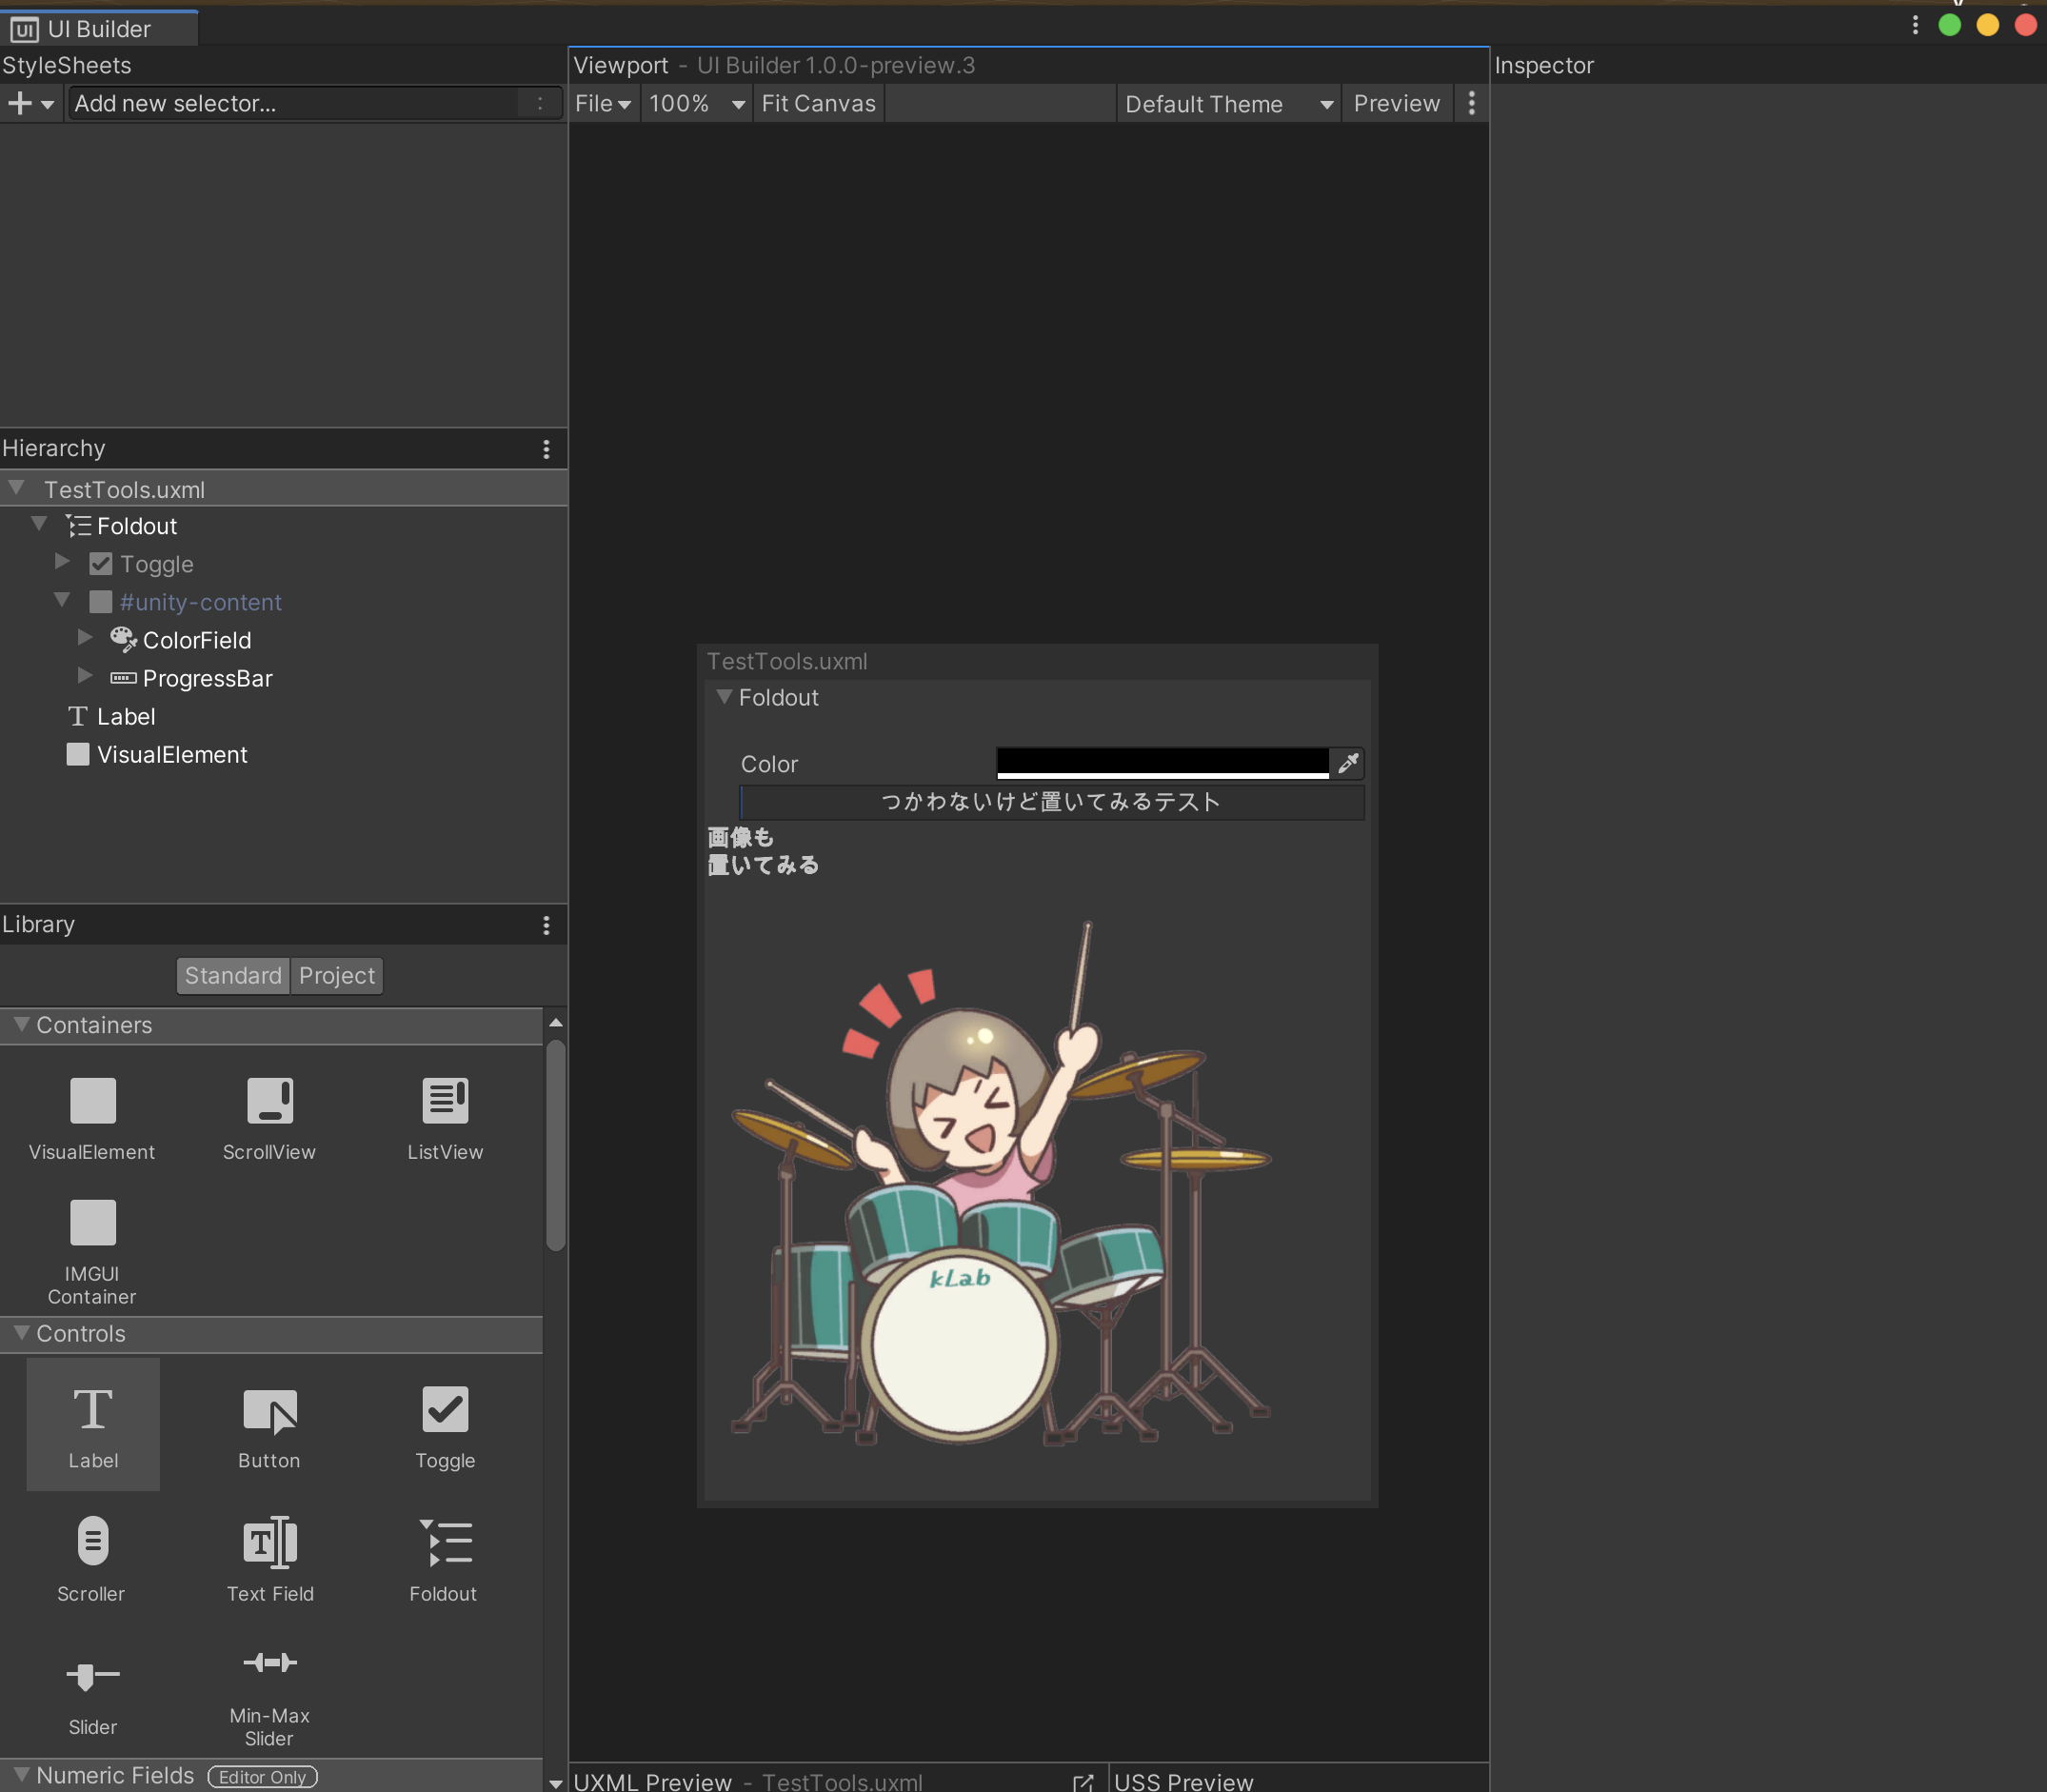
Task: Open the Library panel options menu
Action: tap(546, 925)
